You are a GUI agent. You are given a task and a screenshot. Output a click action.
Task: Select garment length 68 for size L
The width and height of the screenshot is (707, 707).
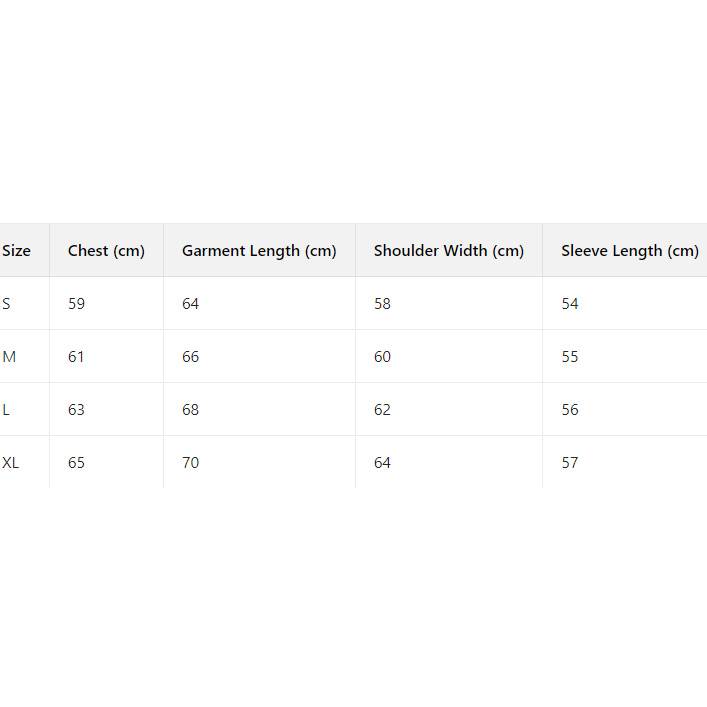coord(191,410)
